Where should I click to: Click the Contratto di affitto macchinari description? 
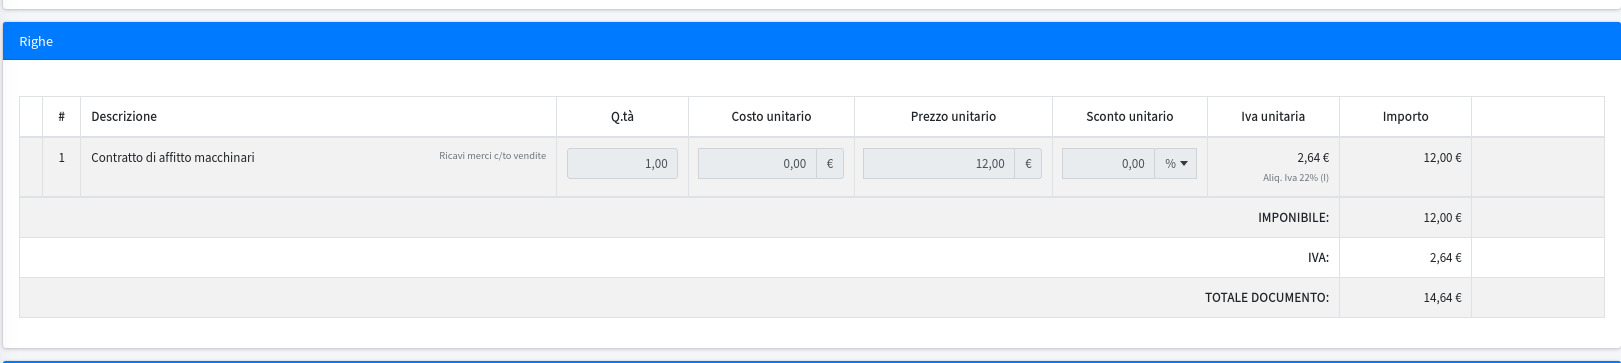click(173, 158)
